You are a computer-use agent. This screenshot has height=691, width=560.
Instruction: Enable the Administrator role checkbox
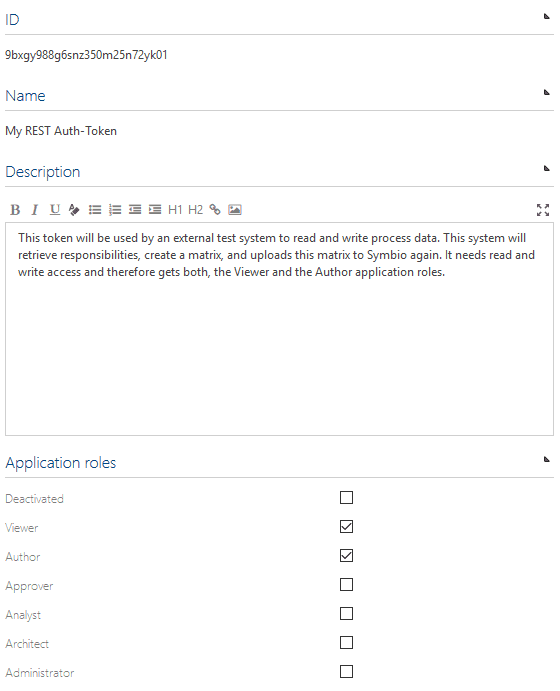tap(346, 672)
